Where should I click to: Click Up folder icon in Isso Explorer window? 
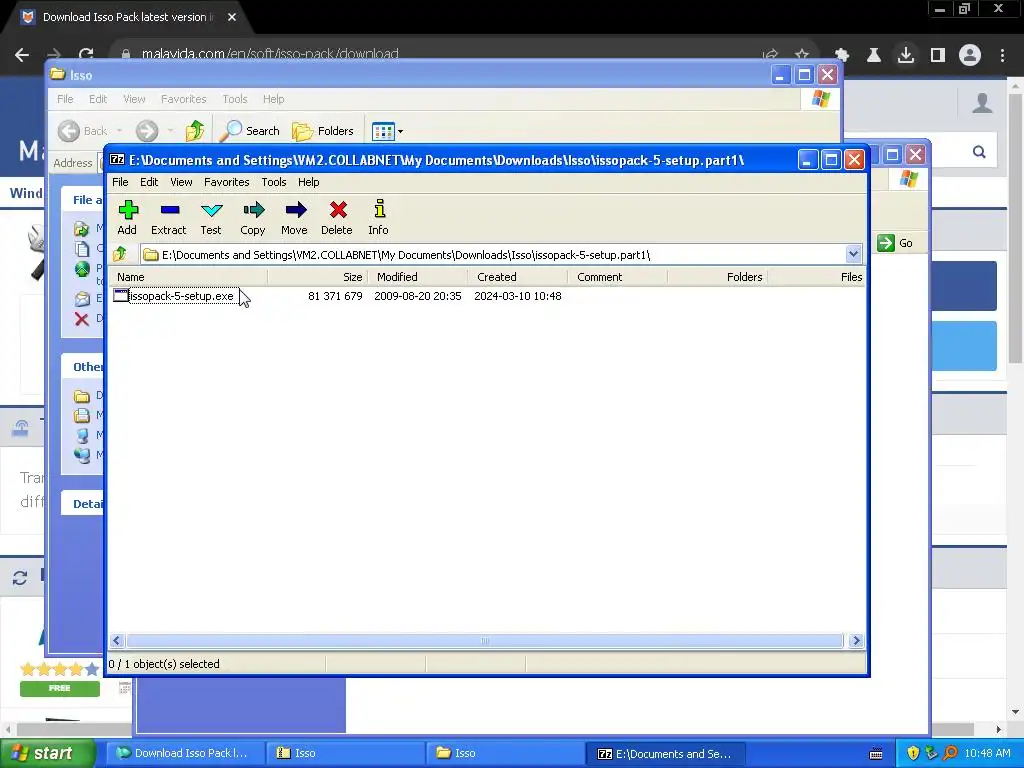pos(195,131)
